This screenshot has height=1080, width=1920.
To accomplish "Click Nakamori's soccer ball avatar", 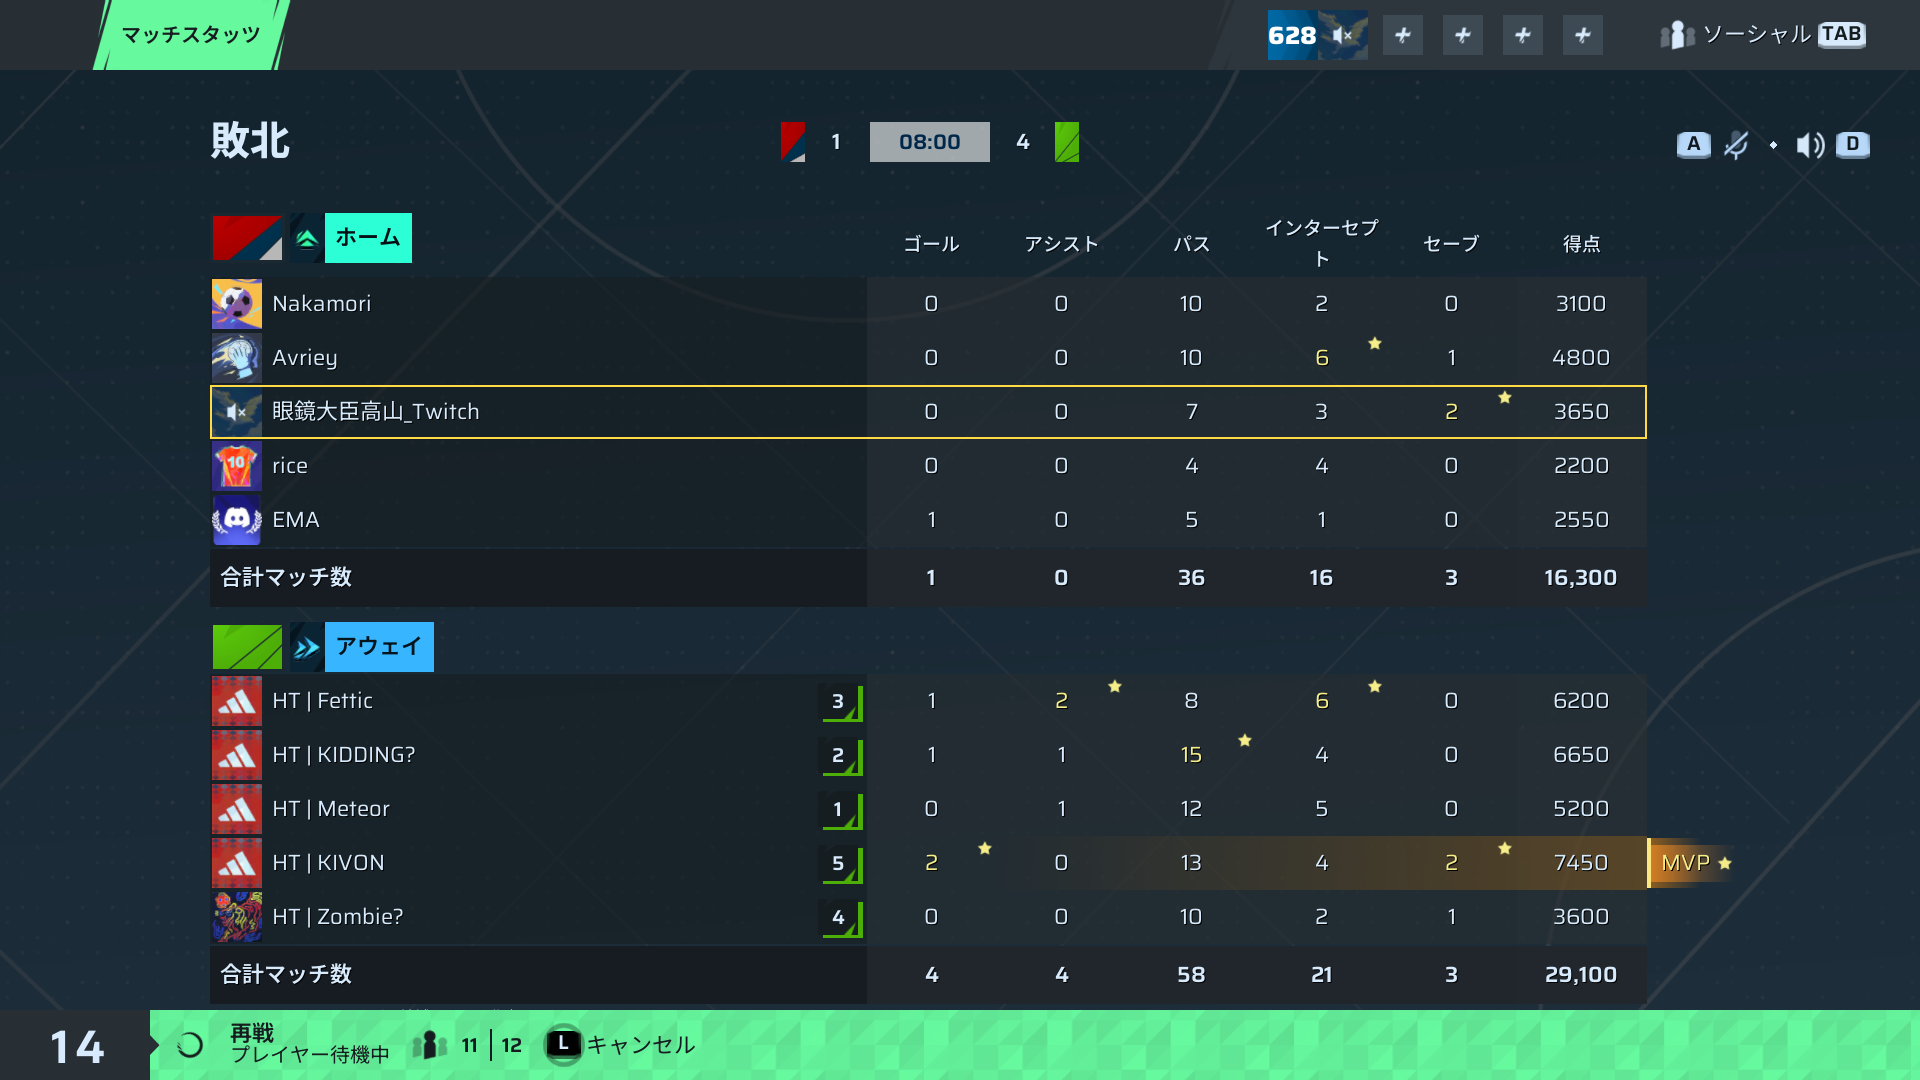I will tap(237, 304).
